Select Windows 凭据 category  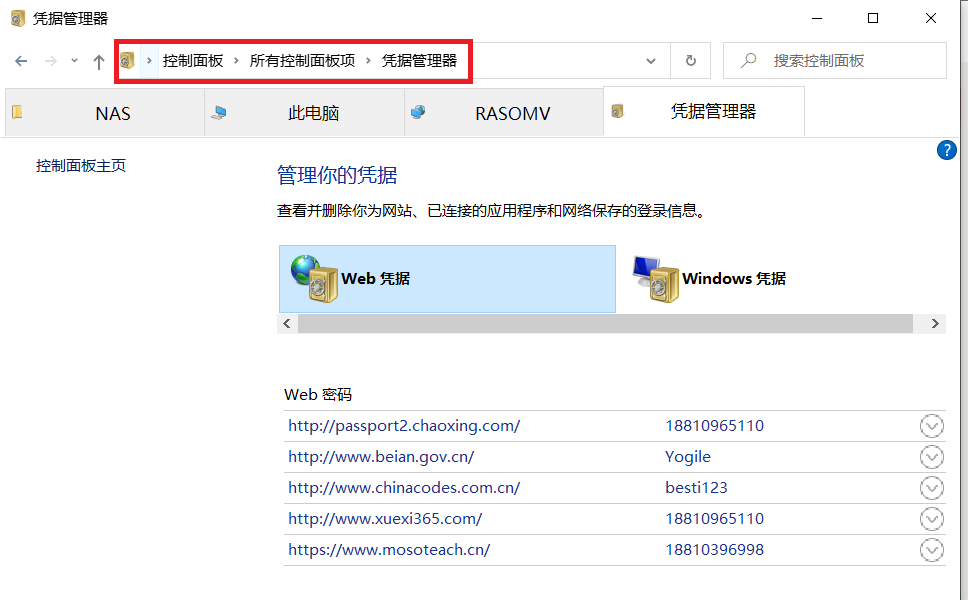coord(733,278)
